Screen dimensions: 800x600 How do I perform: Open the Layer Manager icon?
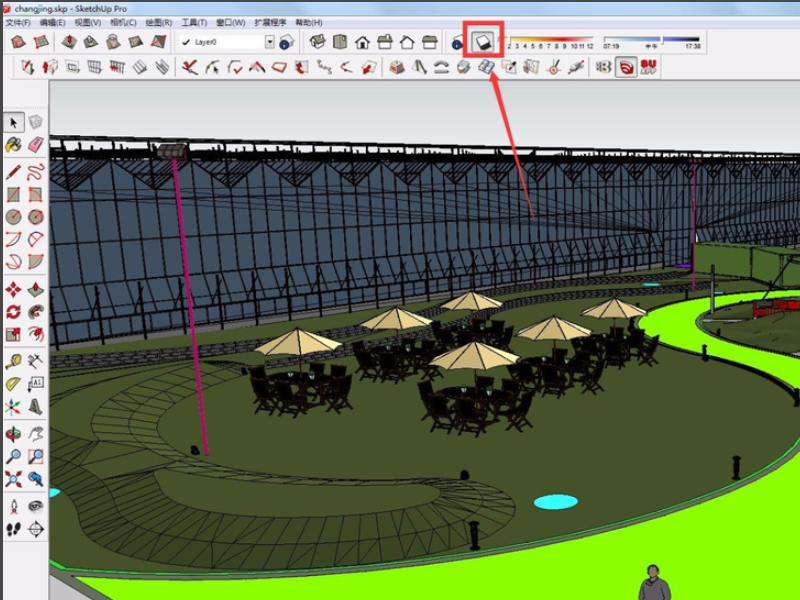[287, 42]
